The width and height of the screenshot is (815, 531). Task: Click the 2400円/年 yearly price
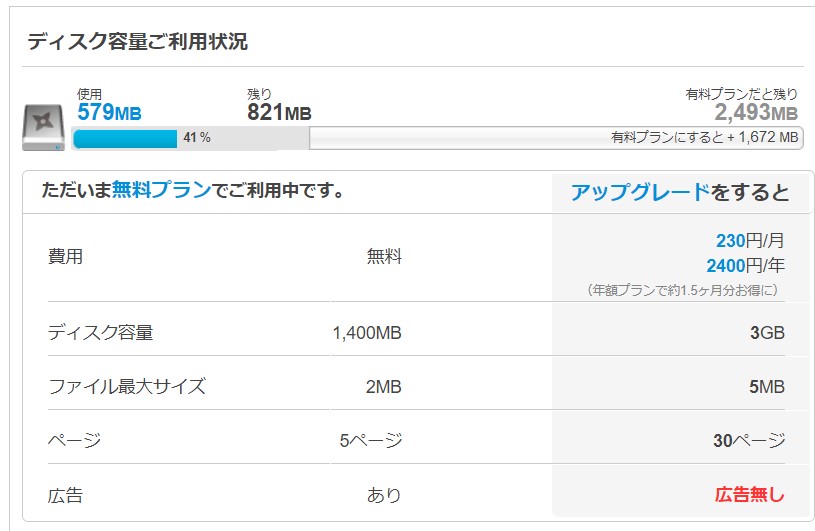745,265
